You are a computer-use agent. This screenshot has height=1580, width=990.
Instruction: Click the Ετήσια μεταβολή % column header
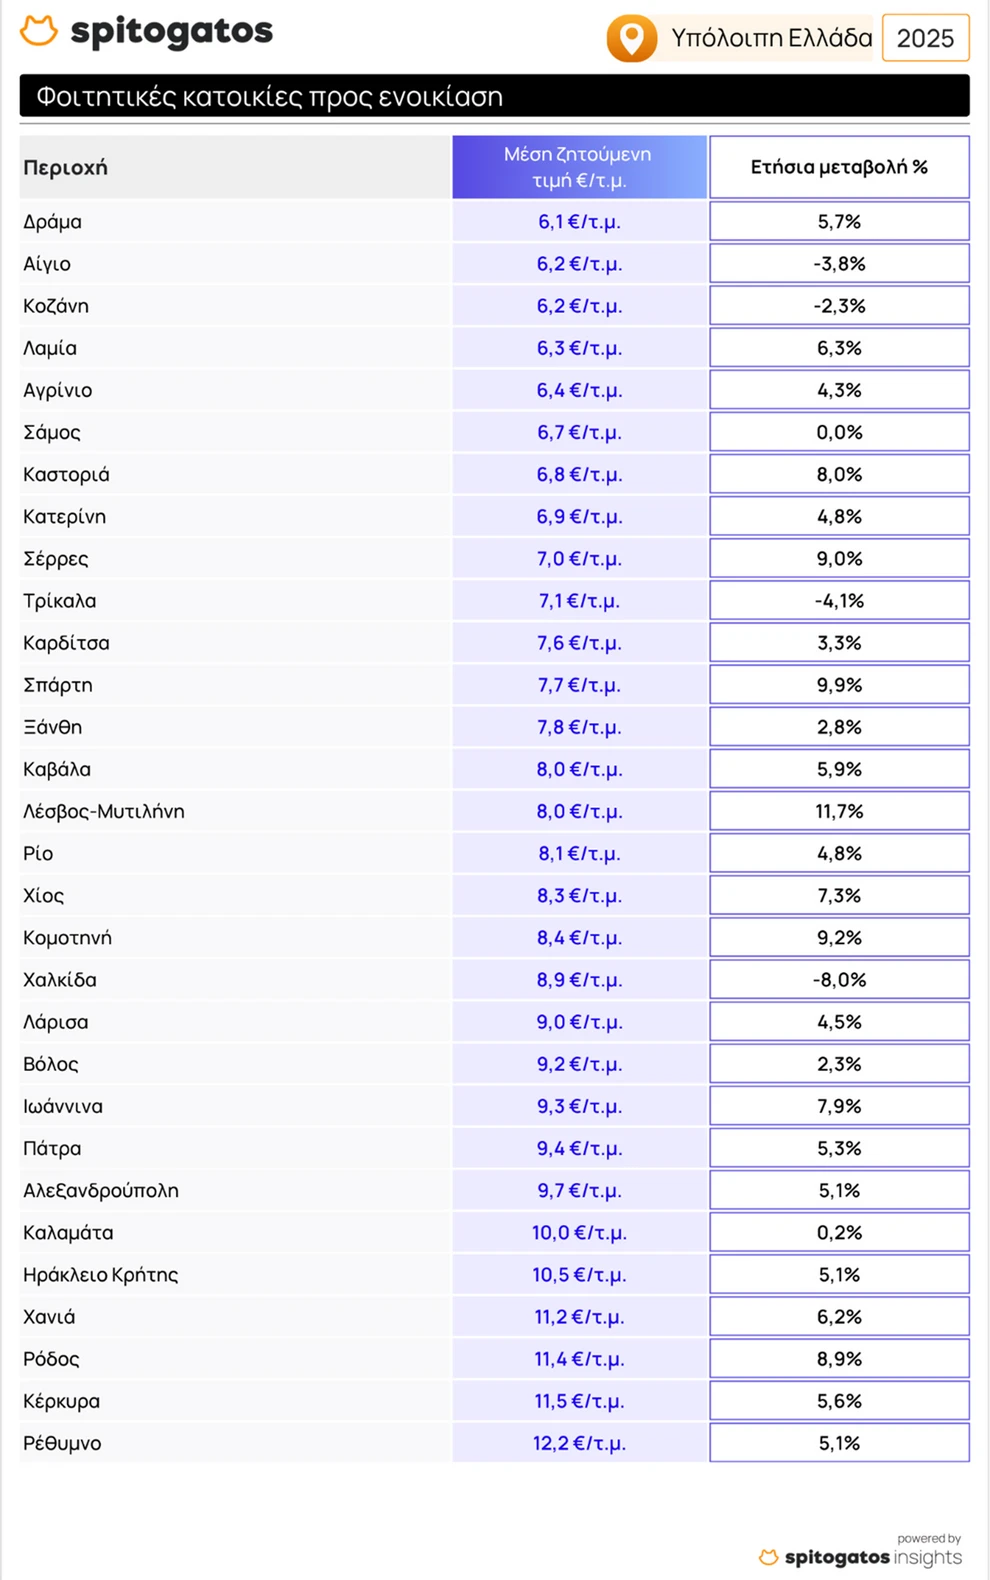(x=839, y=167)
